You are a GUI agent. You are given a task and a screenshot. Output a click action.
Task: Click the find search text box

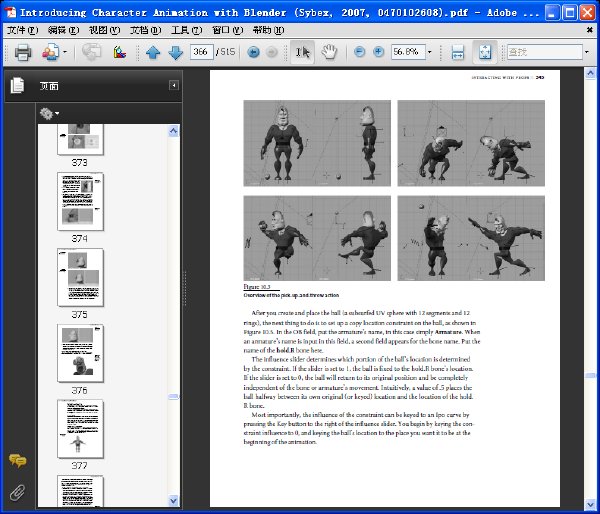[x=545, y=52]
